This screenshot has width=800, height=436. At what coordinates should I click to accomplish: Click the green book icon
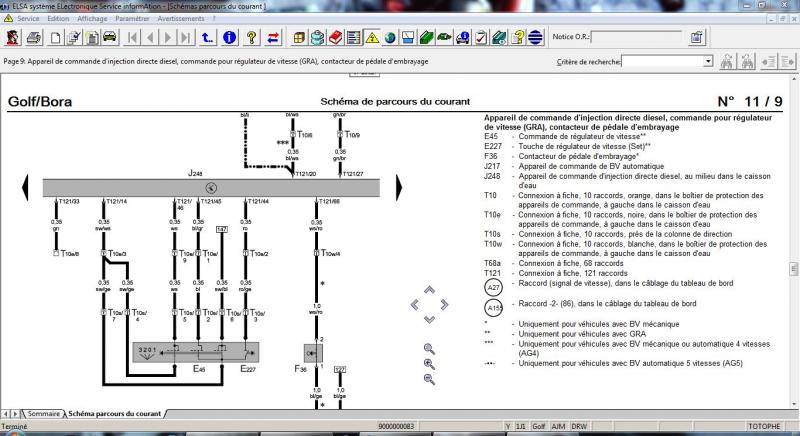(x=427, y=38)
